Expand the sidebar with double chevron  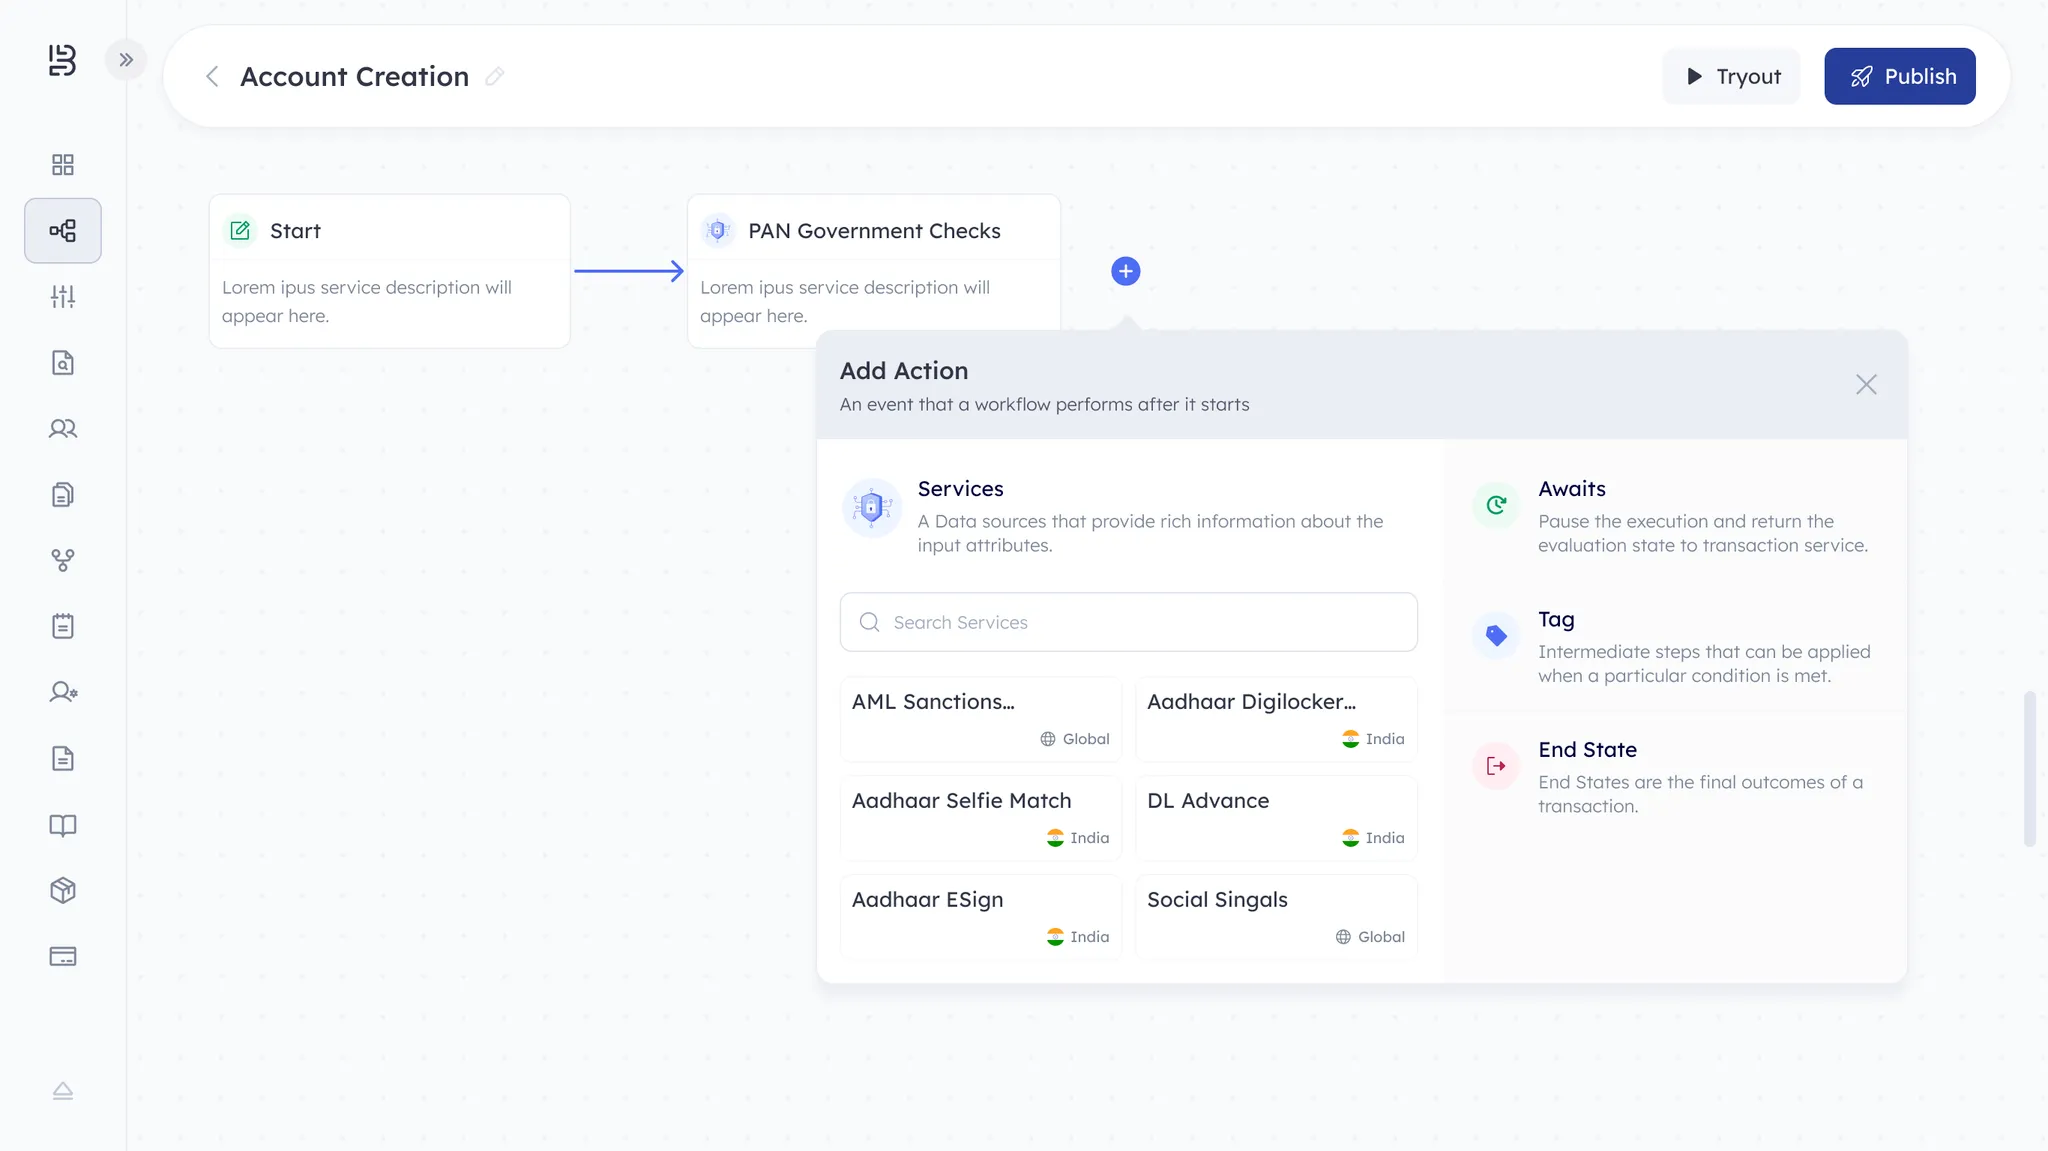tap(126, 60)
